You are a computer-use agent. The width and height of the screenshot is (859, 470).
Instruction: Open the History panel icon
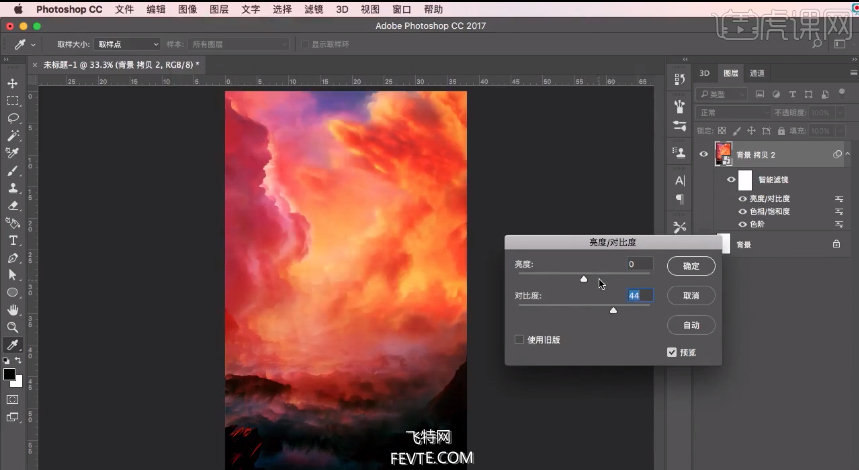click(680, 79)
